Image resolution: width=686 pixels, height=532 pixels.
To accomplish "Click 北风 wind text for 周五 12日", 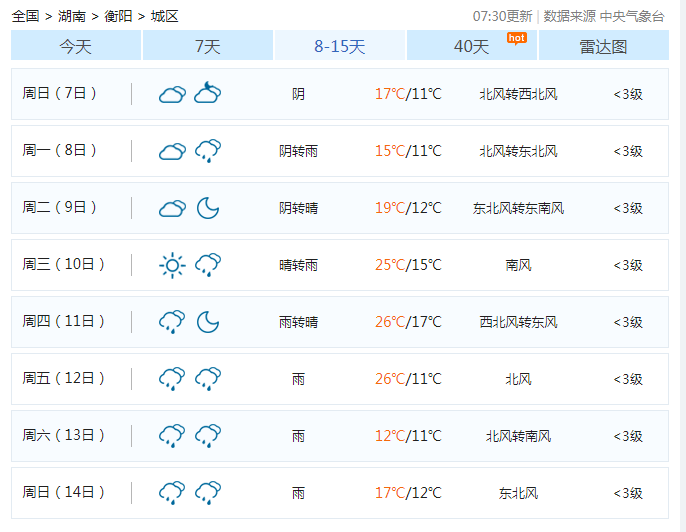I will pos(518,379).
